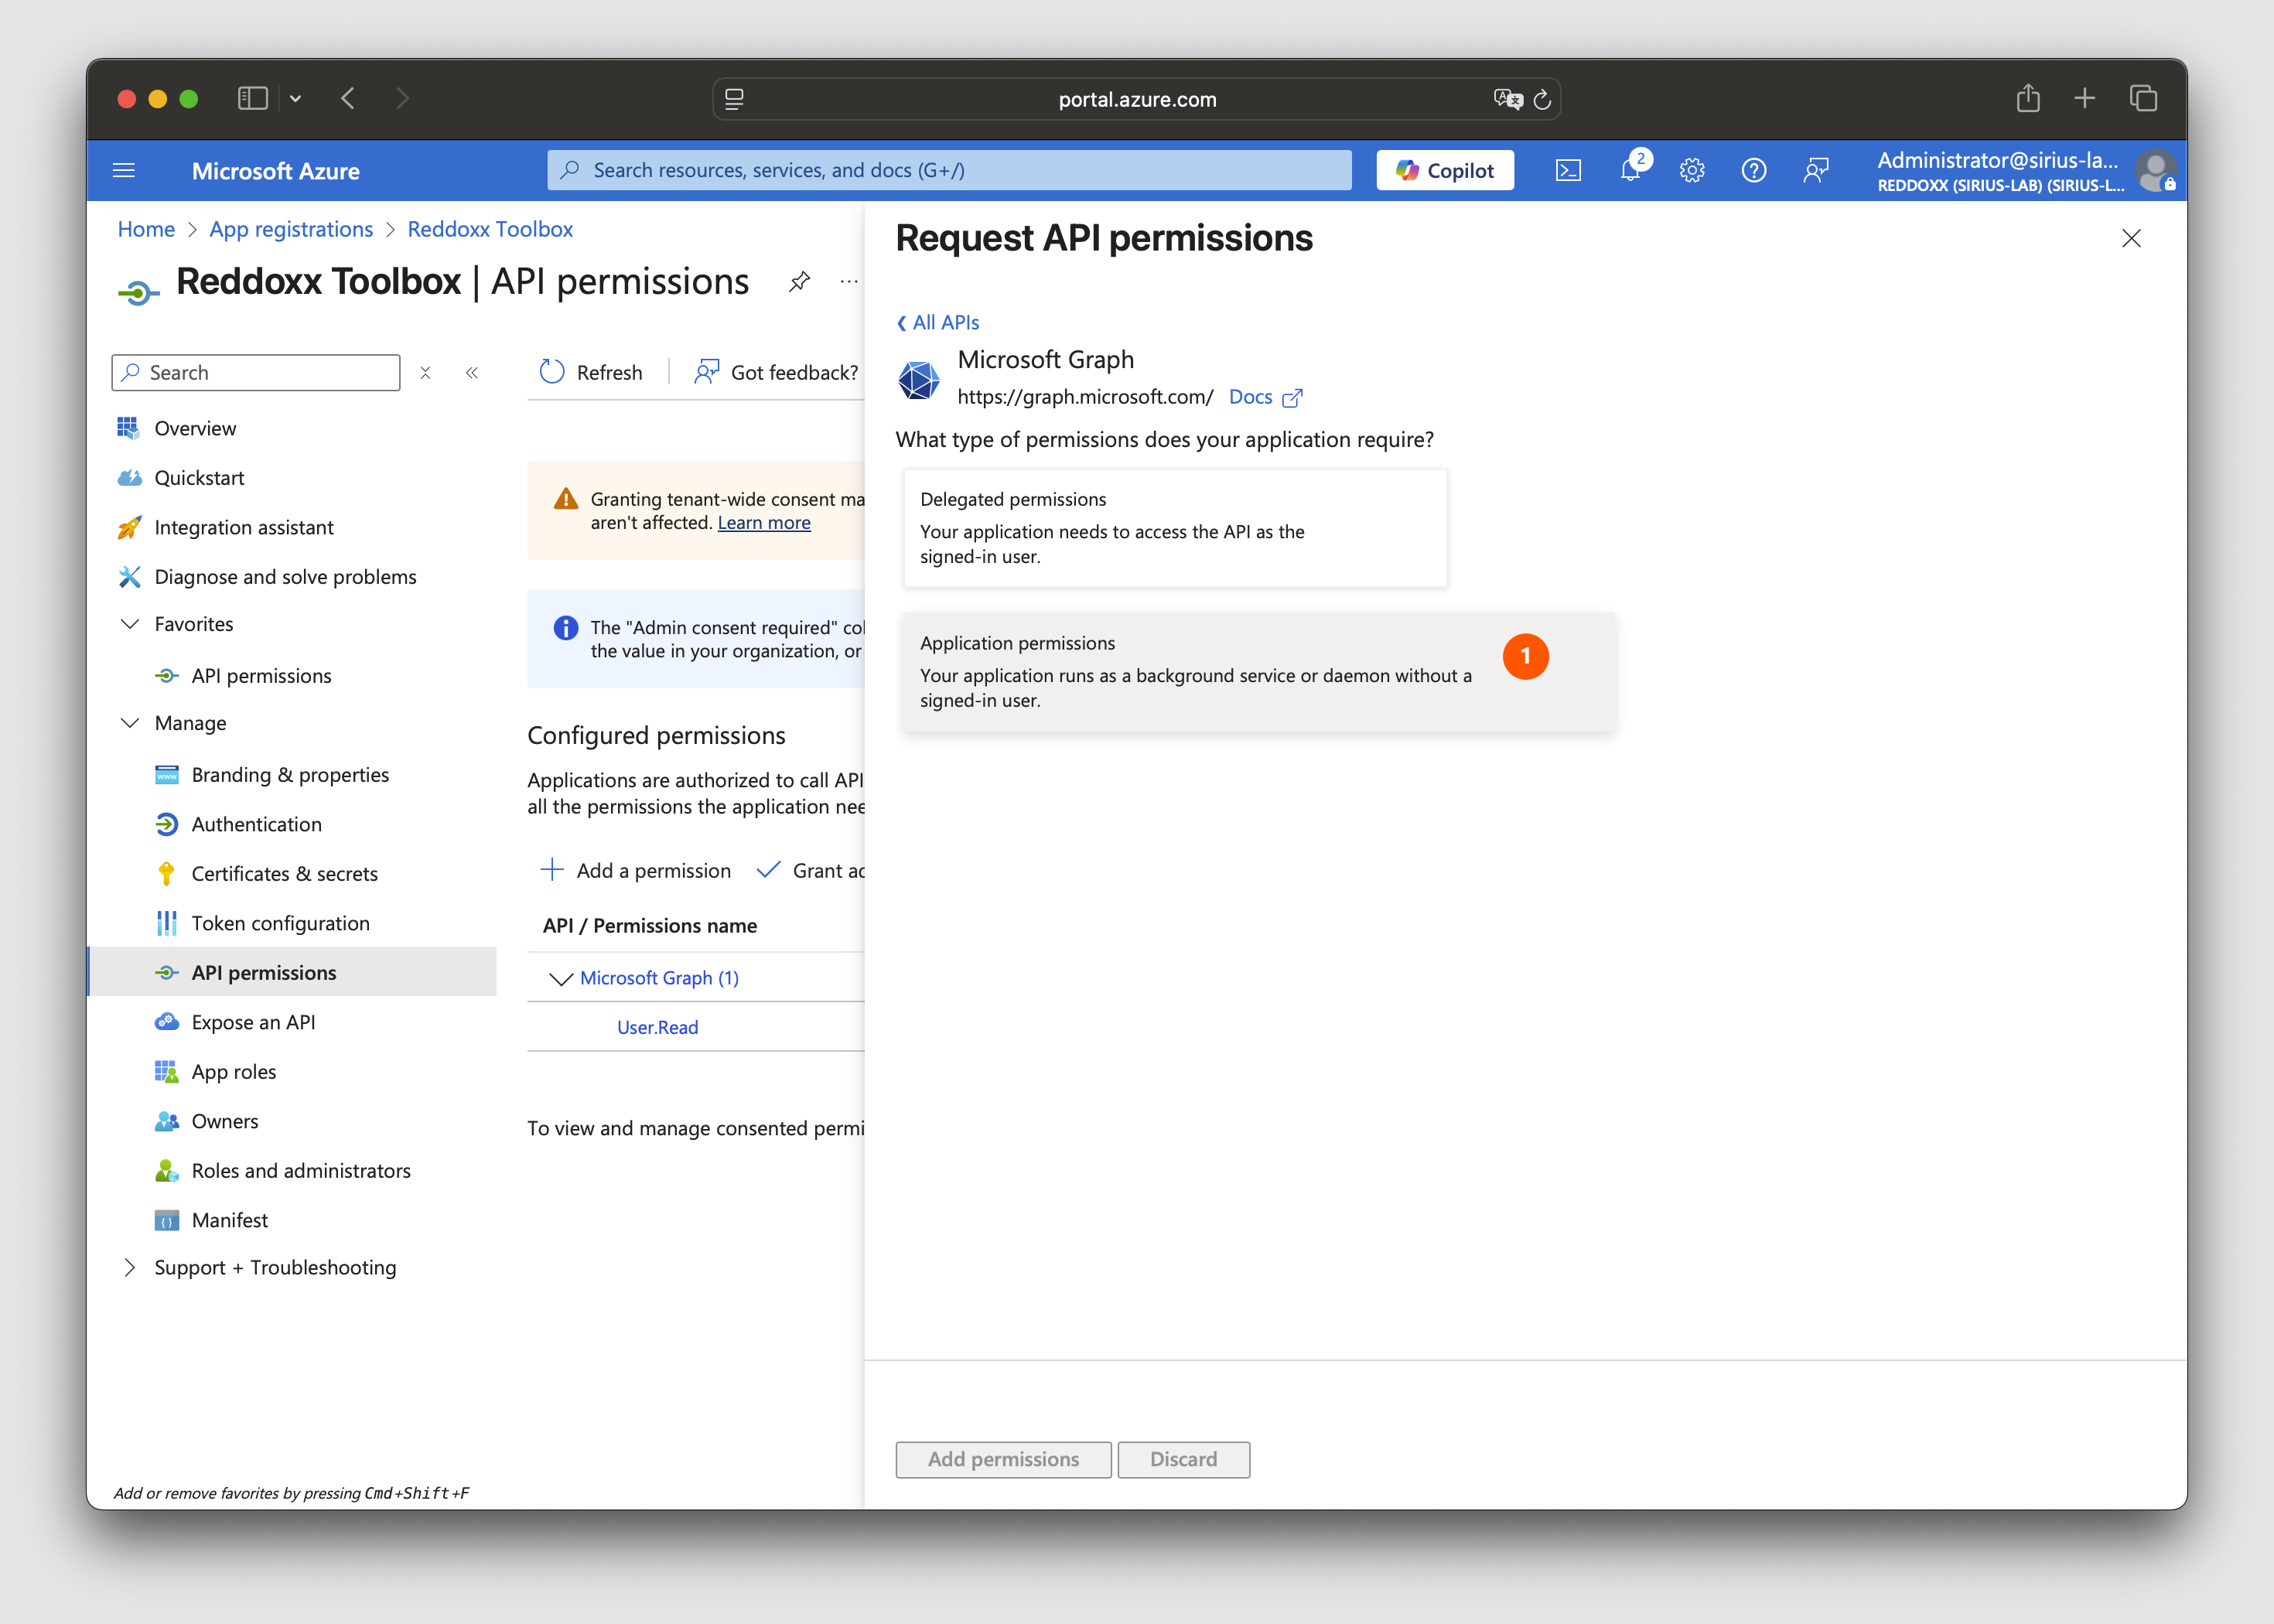Click the translate icon in address bar
This screenshot has height=1624, width=2274.
point(1508,99)
